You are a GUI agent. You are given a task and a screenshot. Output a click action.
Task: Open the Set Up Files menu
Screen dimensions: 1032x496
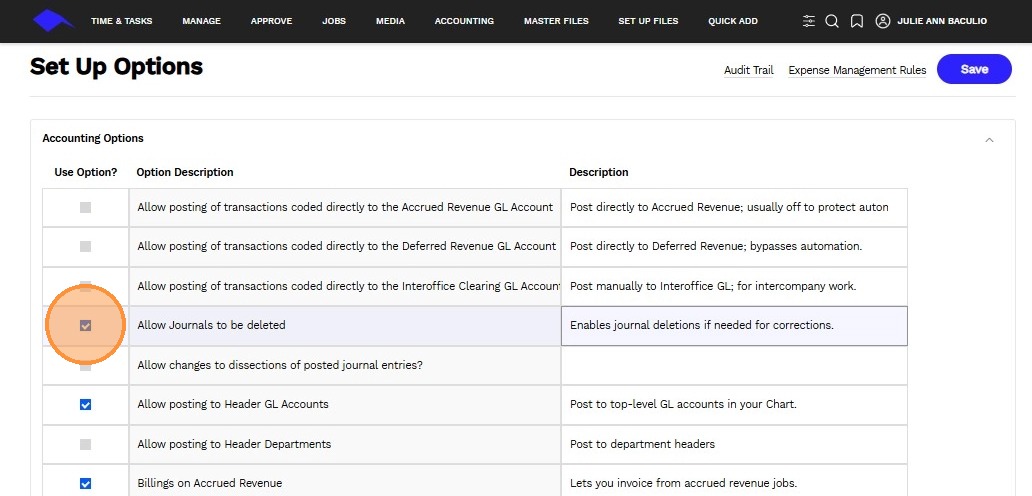[x=648, y=21]
